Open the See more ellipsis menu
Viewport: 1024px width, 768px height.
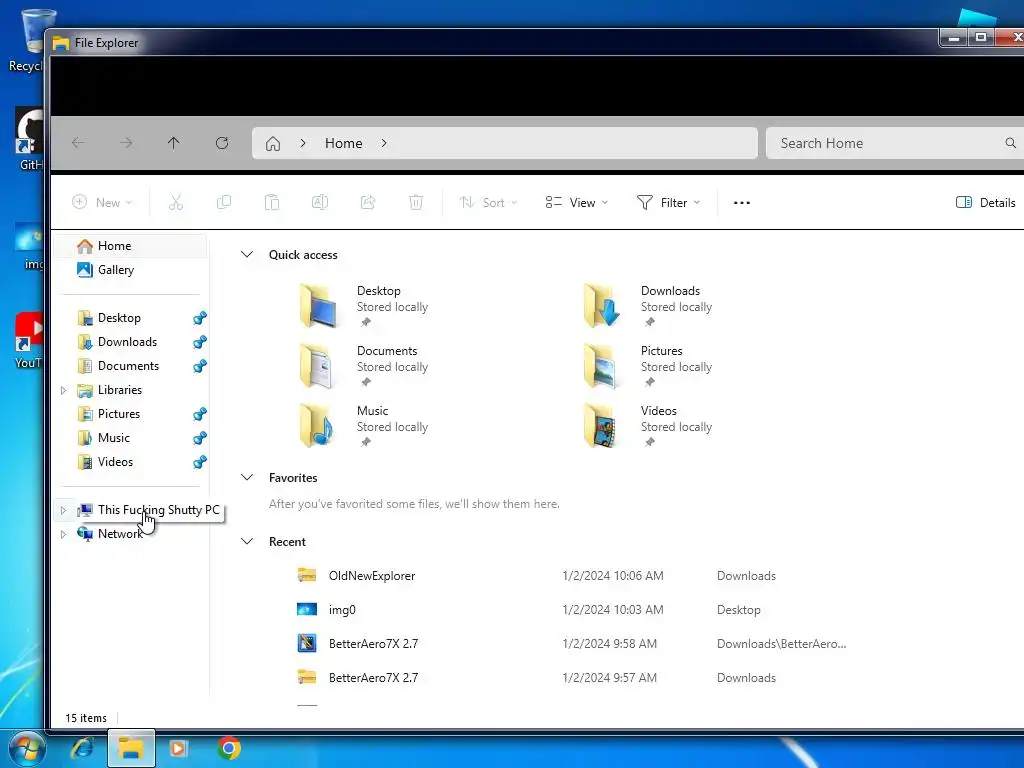click(742, 203)
